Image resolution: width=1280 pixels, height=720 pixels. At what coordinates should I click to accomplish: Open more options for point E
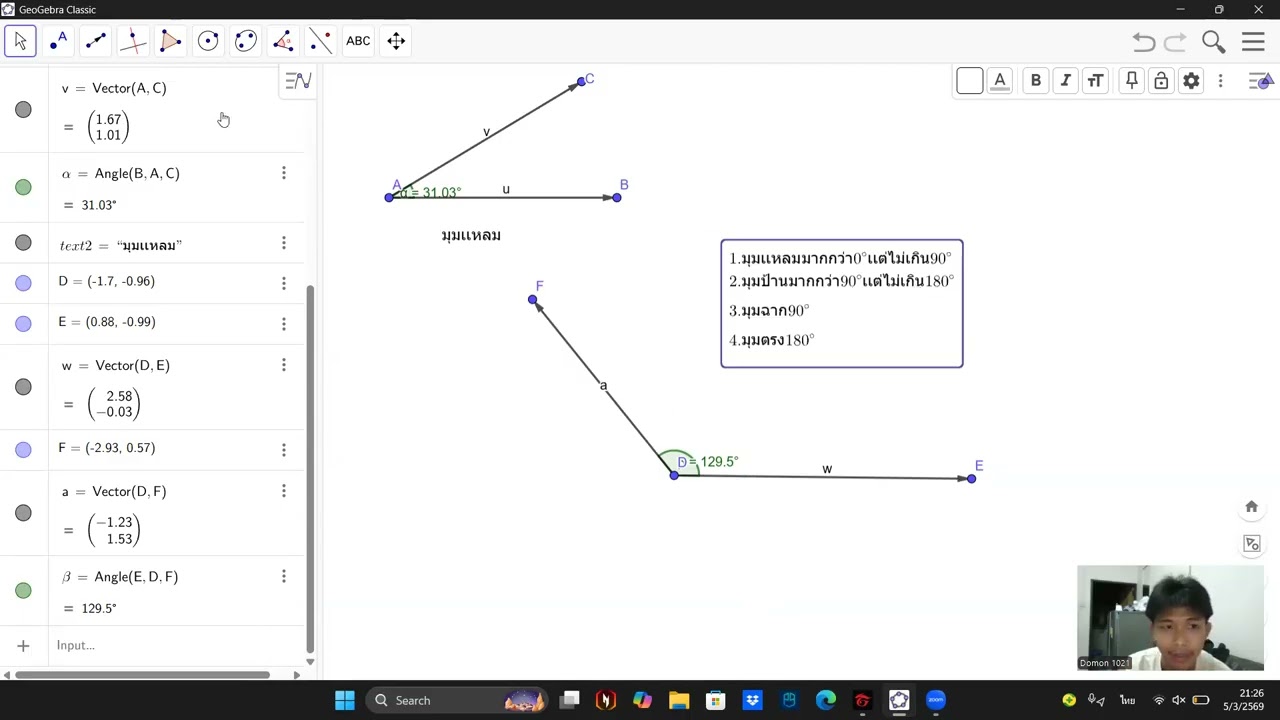pos(283,324)
